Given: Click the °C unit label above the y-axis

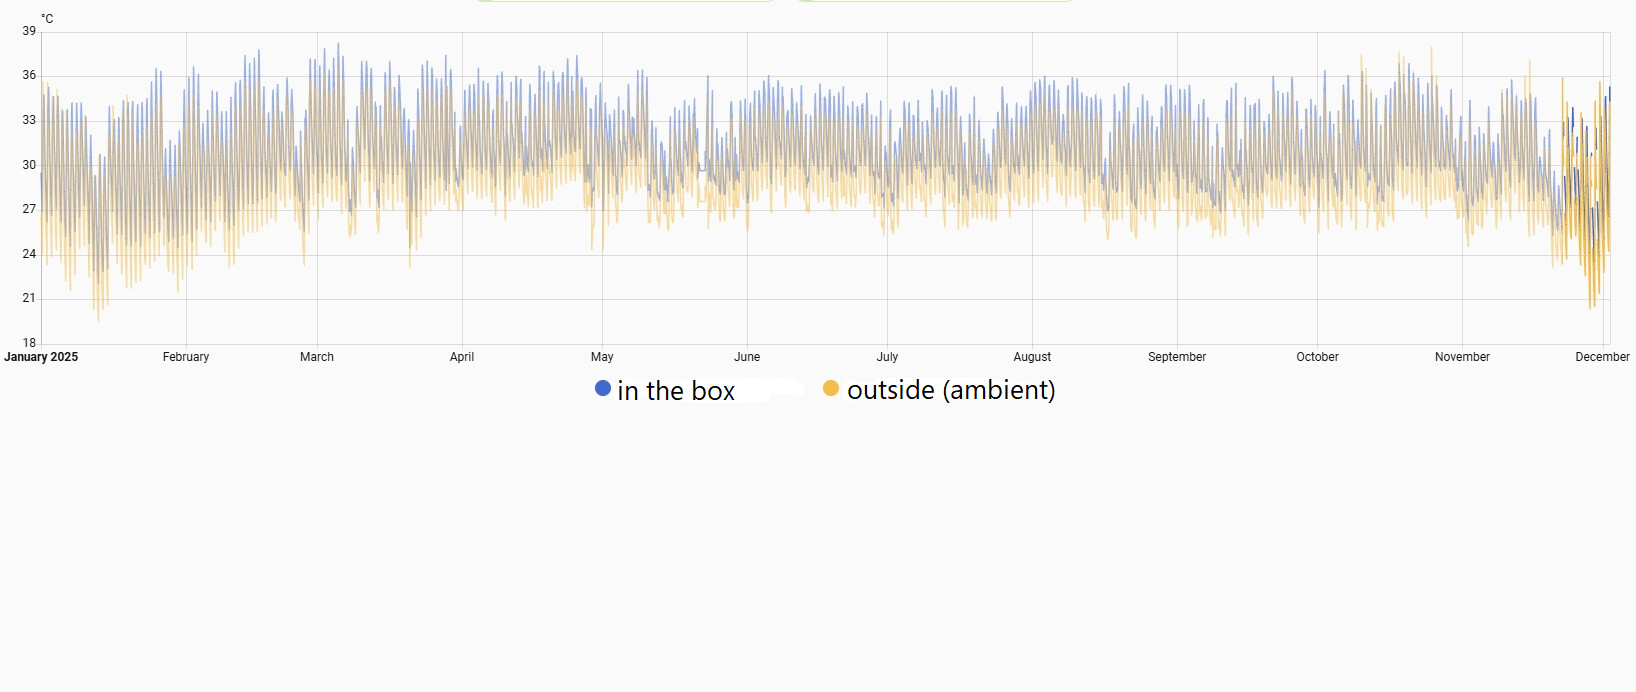Looking at the screenshot, I should pyautogui.click(x=47, y=19).
